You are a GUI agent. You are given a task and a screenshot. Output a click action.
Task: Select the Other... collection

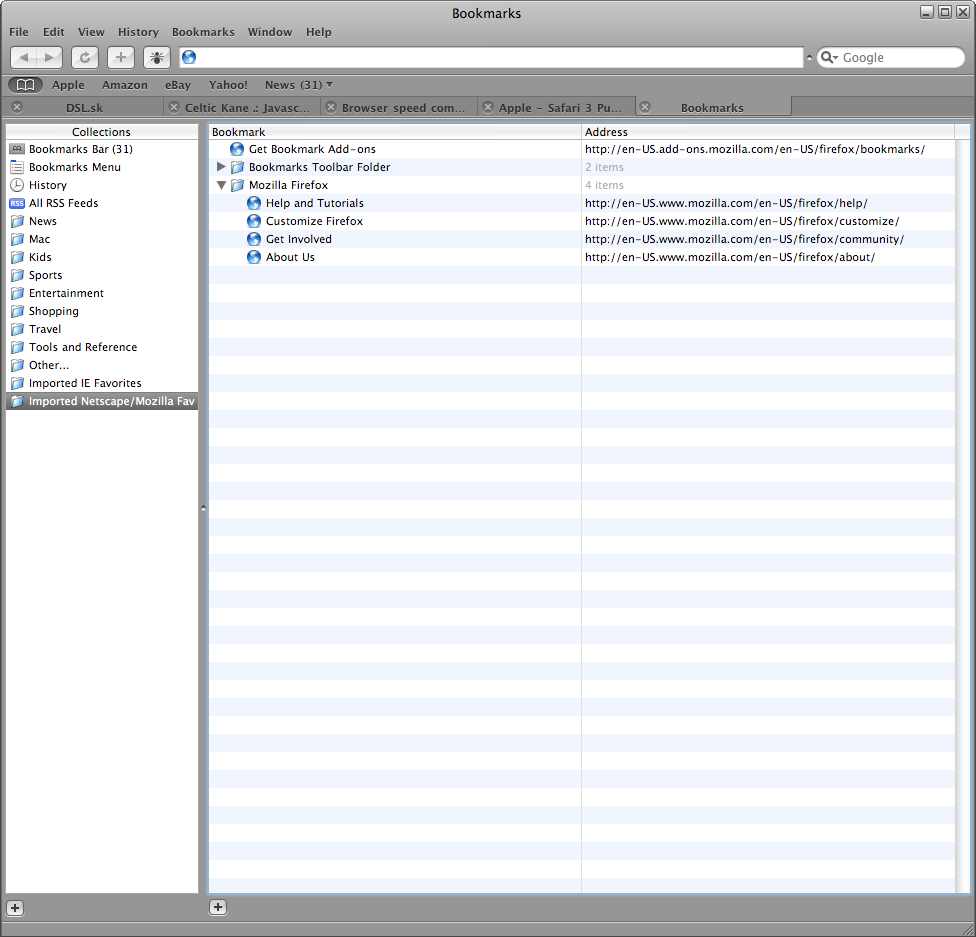(x=102, y=365)
